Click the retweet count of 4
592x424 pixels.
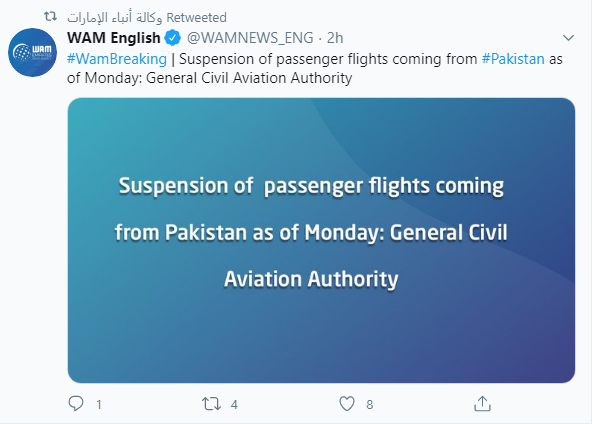(x=234, y=405)
